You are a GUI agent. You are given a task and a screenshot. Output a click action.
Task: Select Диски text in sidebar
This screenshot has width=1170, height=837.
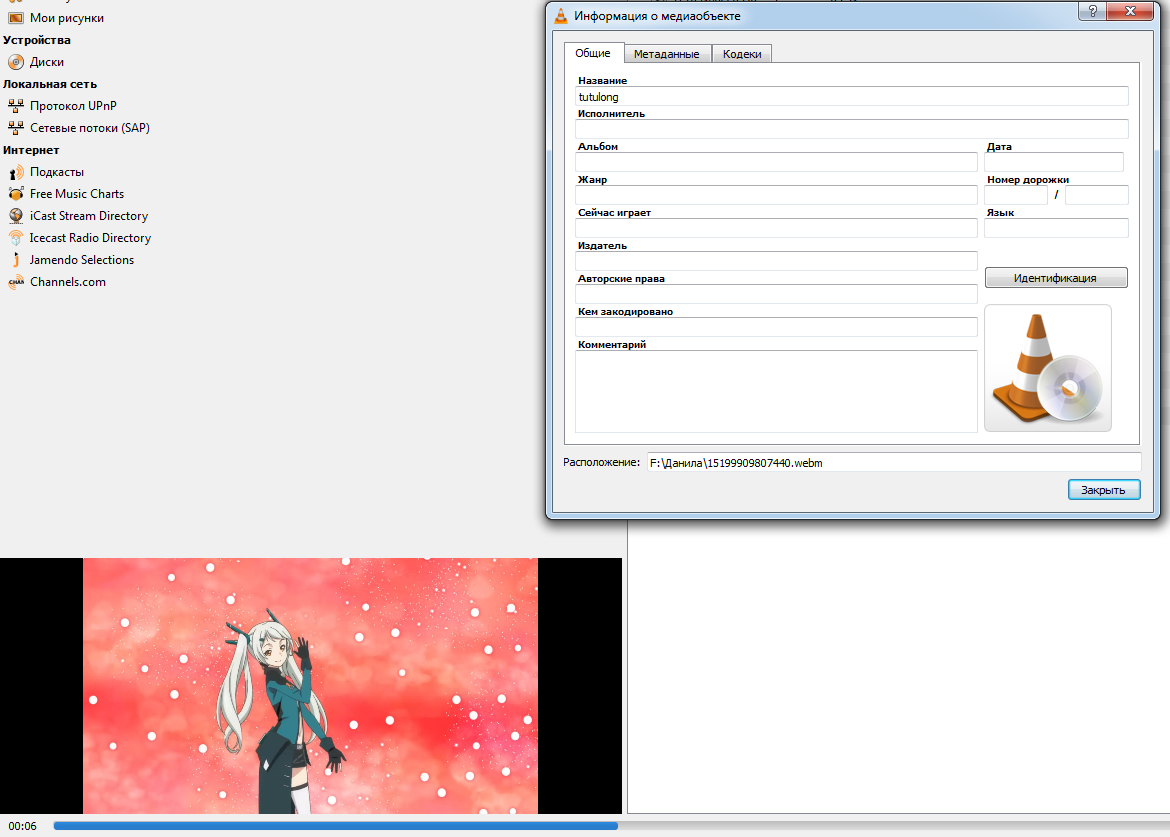pyautogui.click(x=47, y=62)
